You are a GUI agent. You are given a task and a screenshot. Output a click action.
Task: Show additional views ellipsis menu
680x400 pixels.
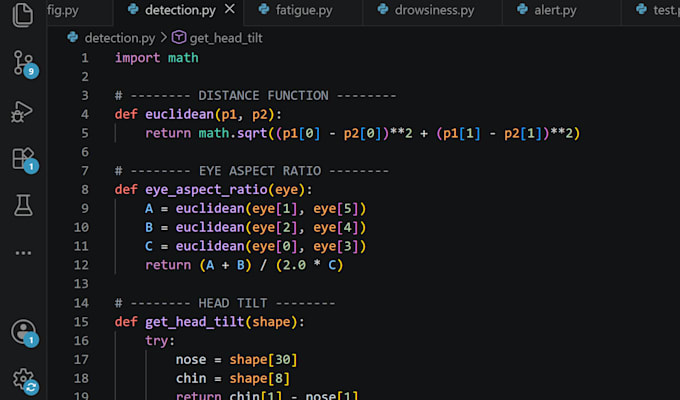tap(23, 253)
